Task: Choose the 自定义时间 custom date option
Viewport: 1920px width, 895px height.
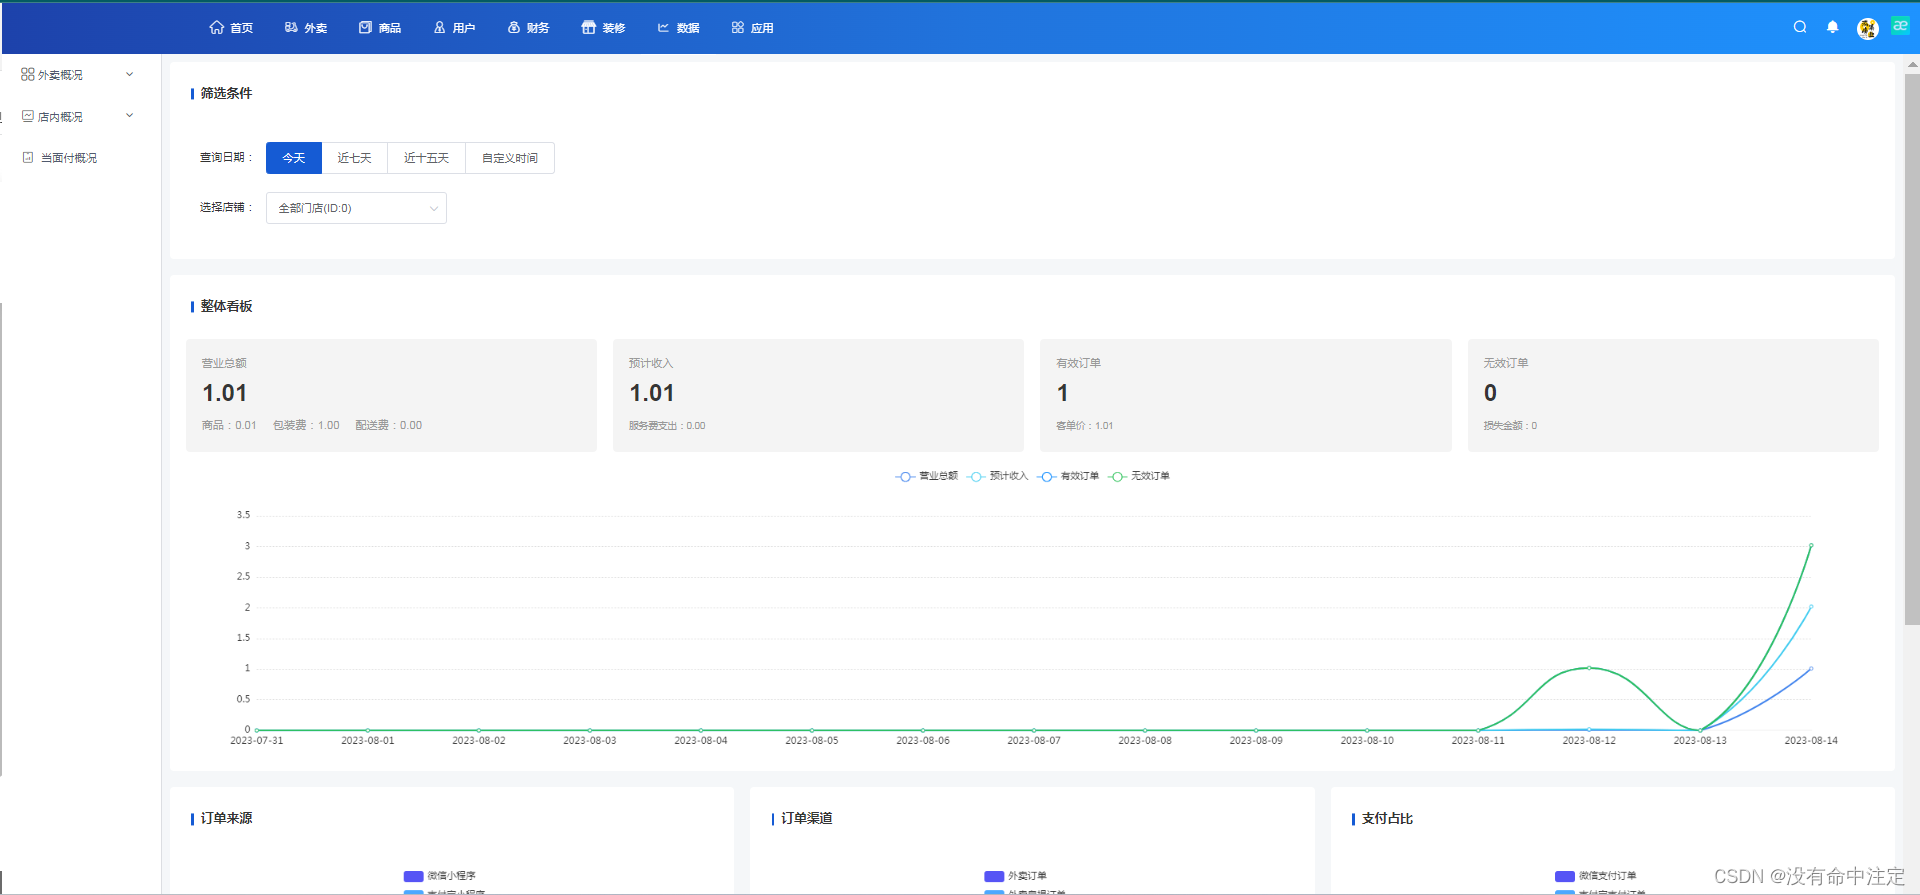Action: [x=510, y=158]
